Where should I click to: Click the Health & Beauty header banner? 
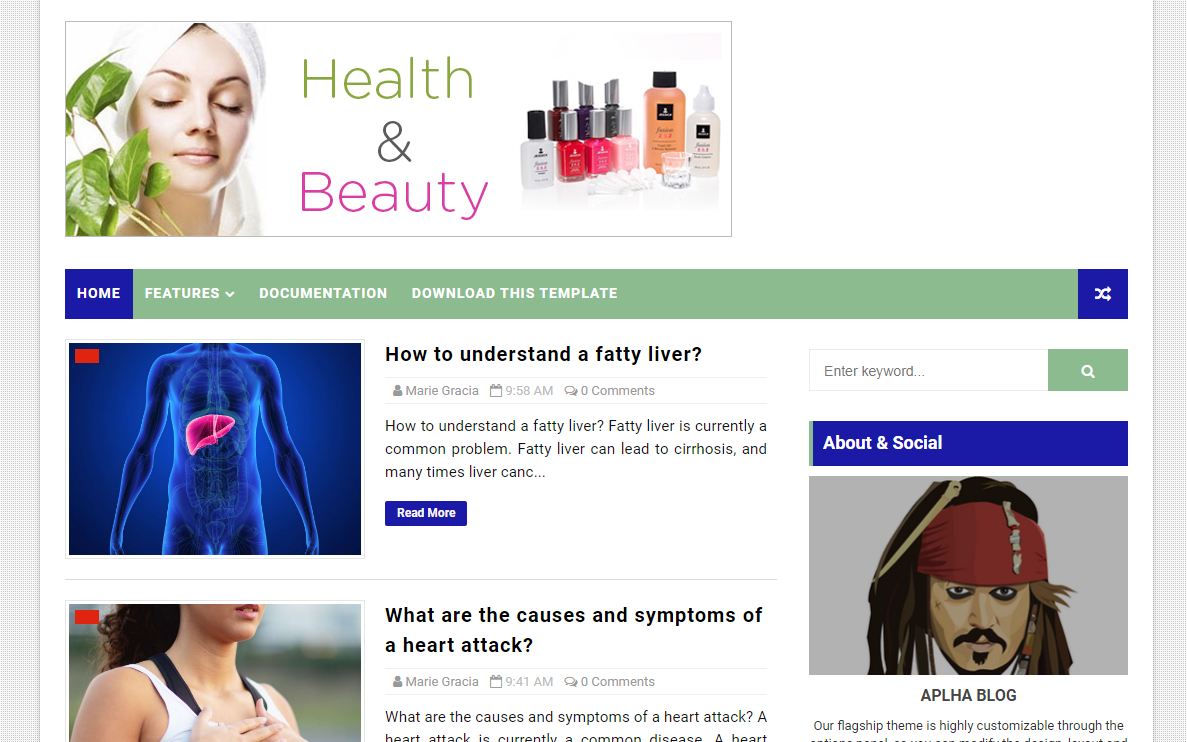398,129
